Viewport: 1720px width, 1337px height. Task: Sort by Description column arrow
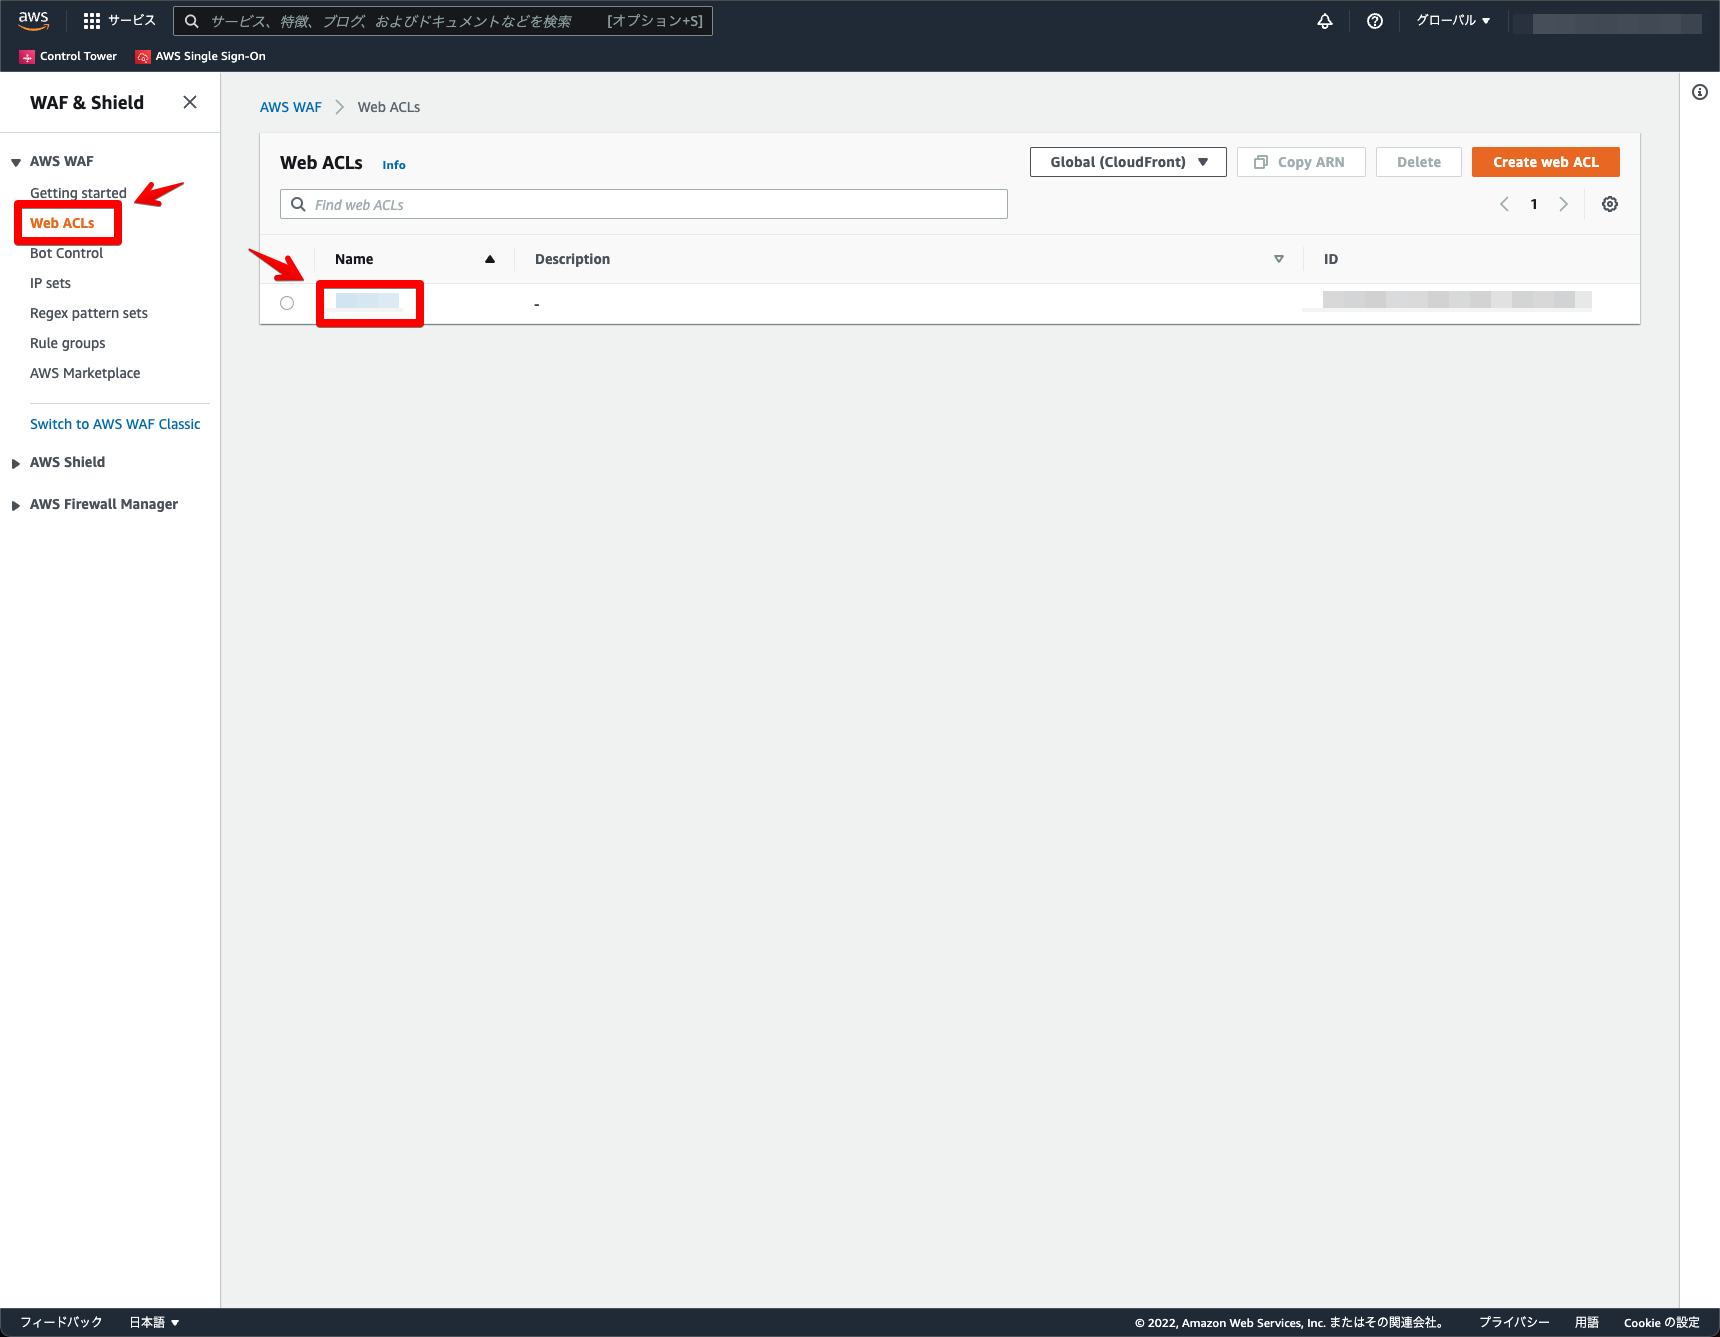[x=1279, y=259]
